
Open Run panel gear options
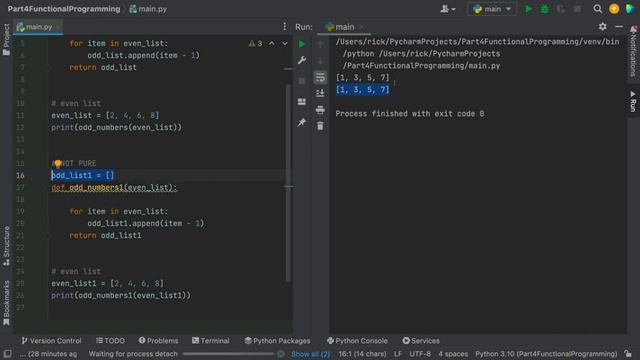tap(602, 27)
